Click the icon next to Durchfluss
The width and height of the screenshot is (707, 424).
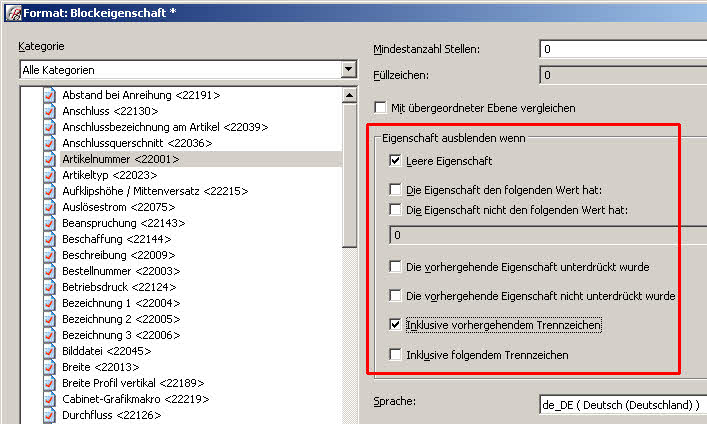pyautogui.click(x=50, y=415)
